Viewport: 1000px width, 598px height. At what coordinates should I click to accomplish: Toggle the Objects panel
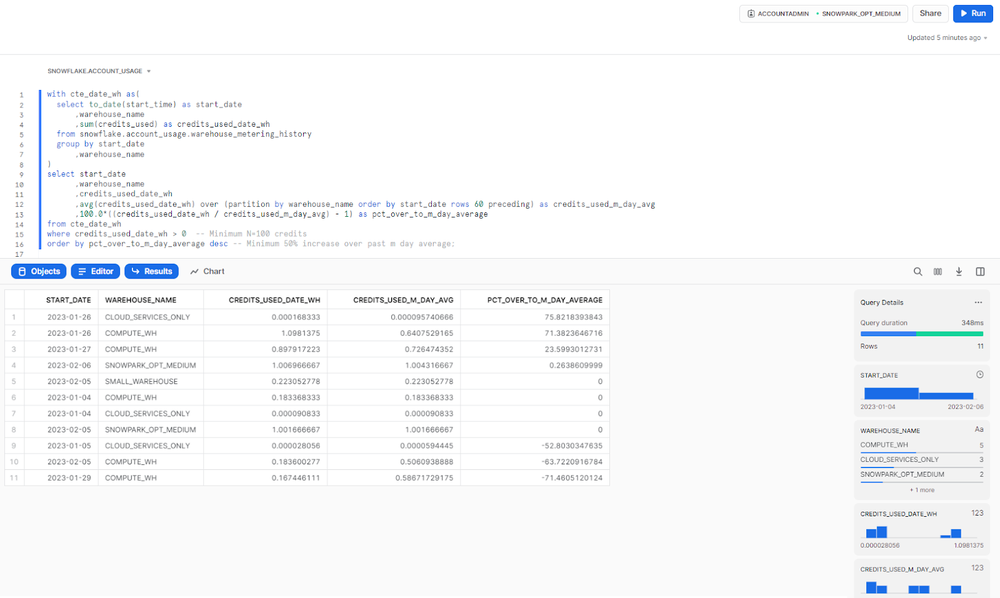coord(39,271)
